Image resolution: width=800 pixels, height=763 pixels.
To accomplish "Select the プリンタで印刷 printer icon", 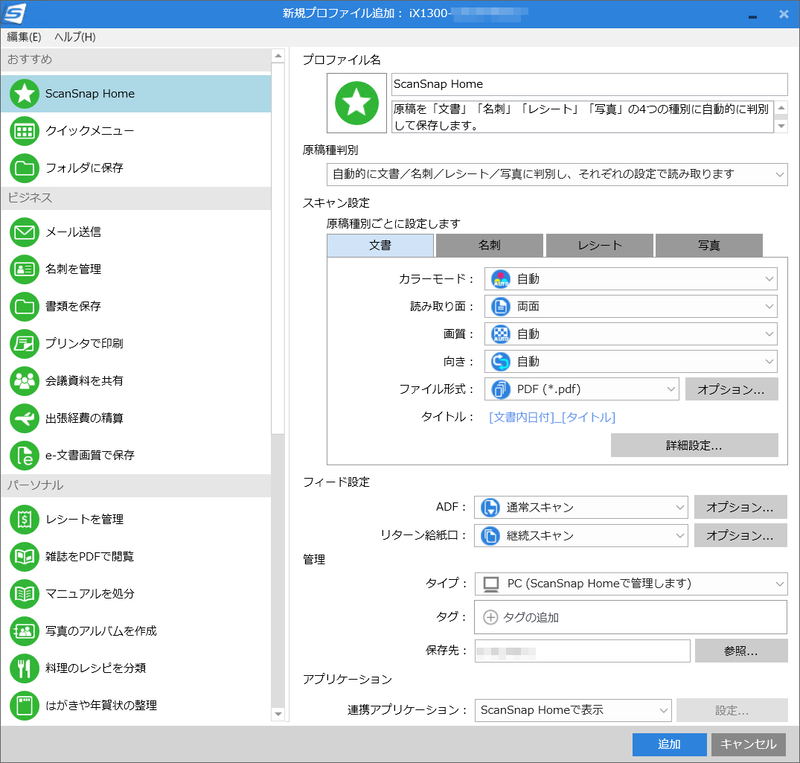I will 24,343.
